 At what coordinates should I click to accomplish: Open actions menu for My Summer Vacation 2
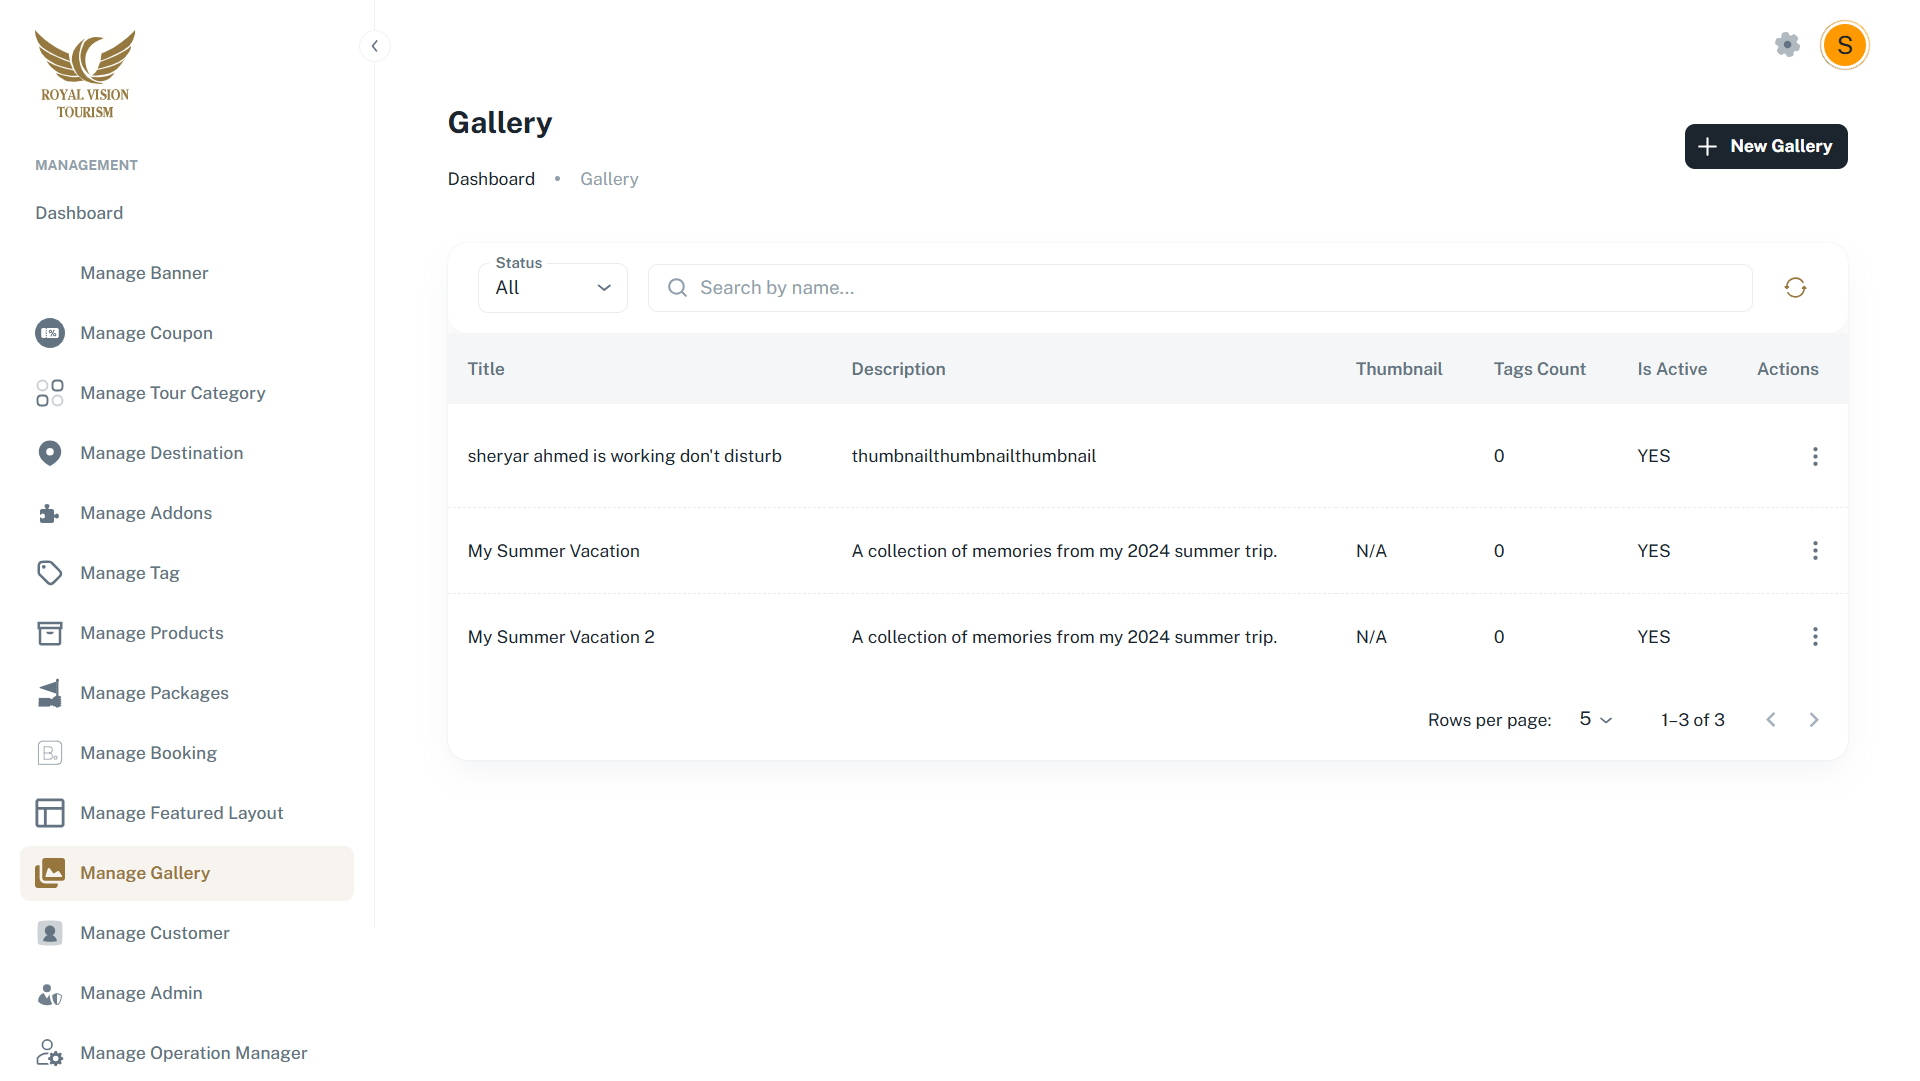[x=1815, y=637]
